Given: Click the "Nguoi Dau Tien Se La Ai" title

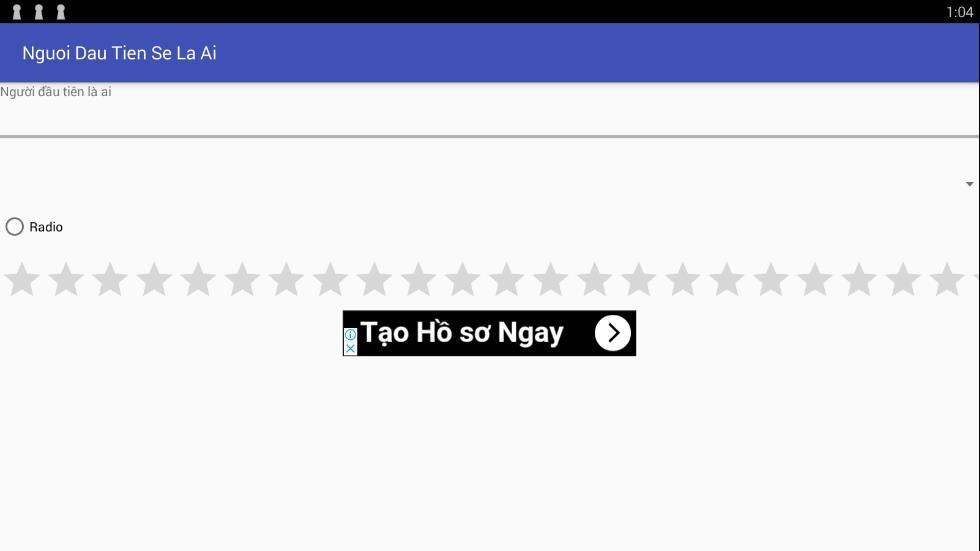Looking at the screenshot, I should tap(119, 53).
